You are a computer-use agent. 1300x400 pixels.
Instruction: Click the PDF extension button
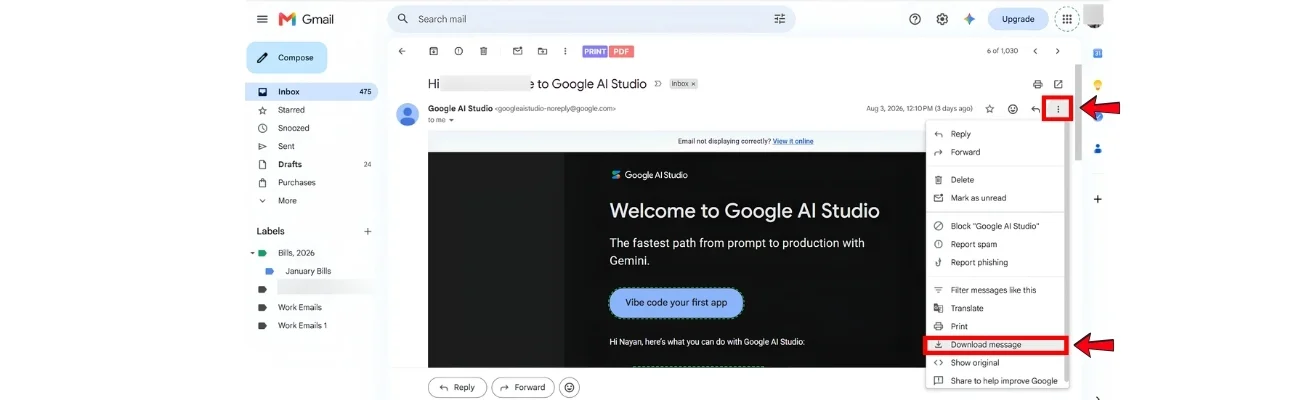622,51
